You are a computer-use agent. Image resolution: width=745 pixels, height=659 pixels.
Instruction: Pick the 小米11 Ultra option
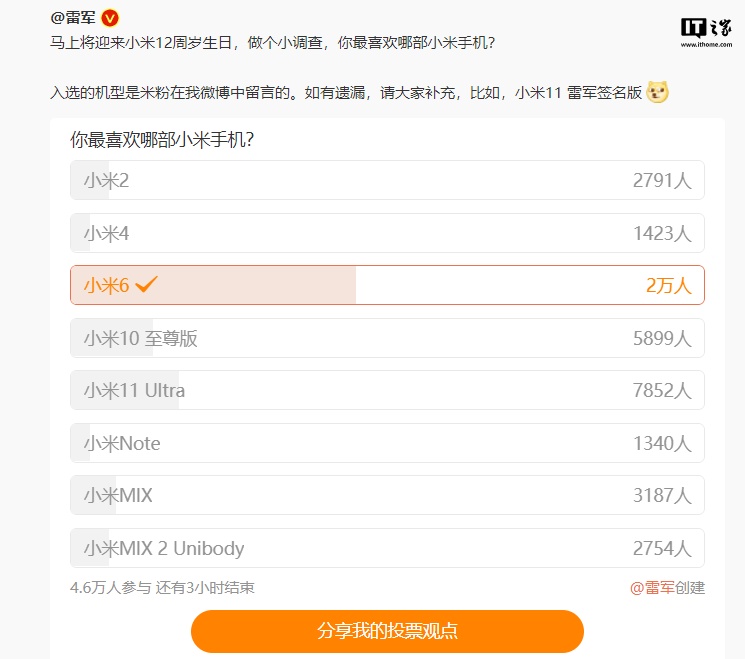(x=387, y=390)
